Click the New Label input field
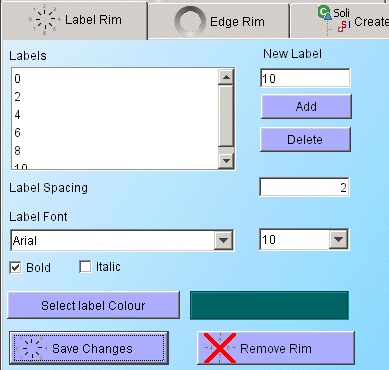Screen dimensions: 389x370 [305, 79]
